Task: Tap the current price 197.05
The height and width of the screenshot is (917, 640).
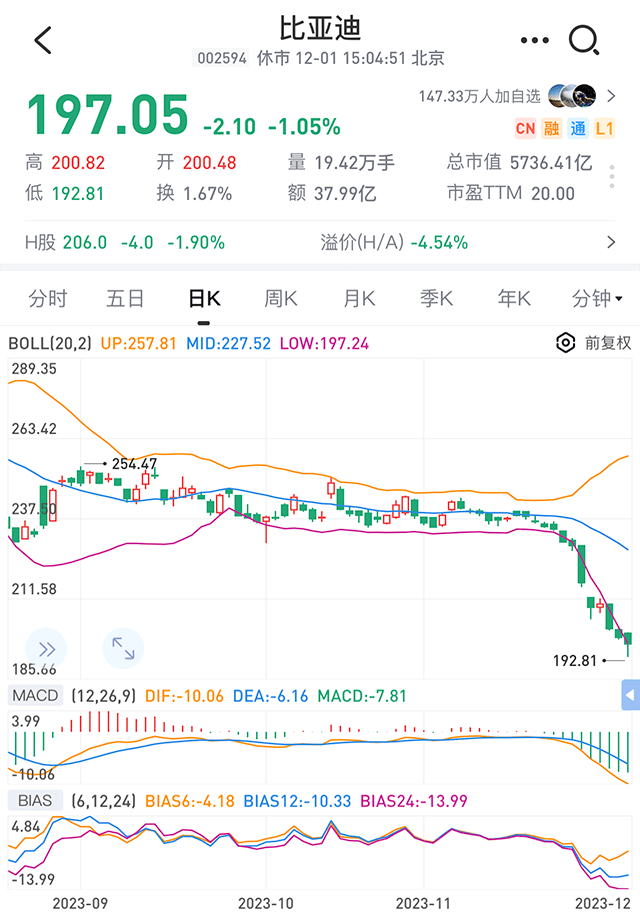Action: tap(108, 115)
